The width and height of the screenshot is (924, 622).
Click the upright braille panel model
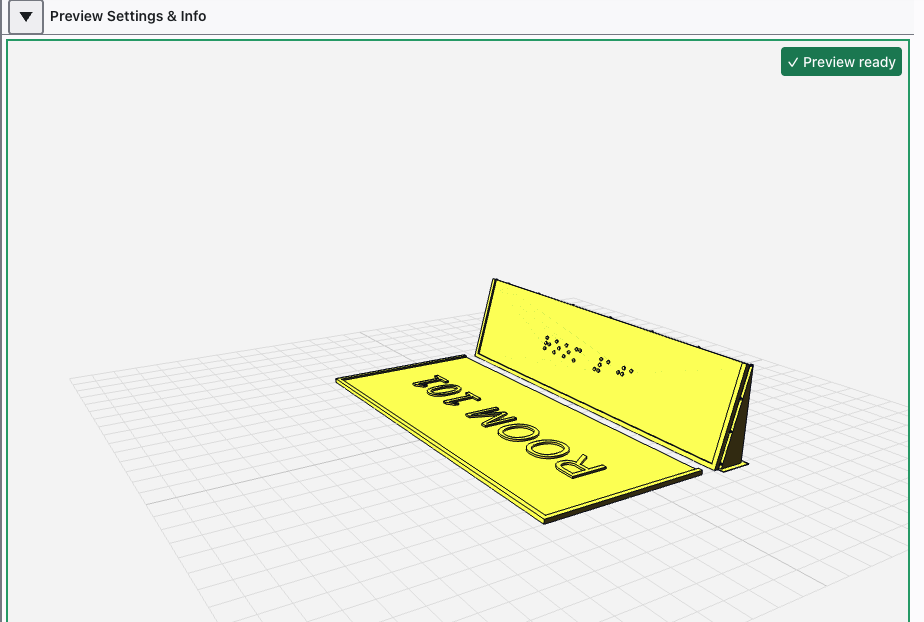(x=613, y=373)
